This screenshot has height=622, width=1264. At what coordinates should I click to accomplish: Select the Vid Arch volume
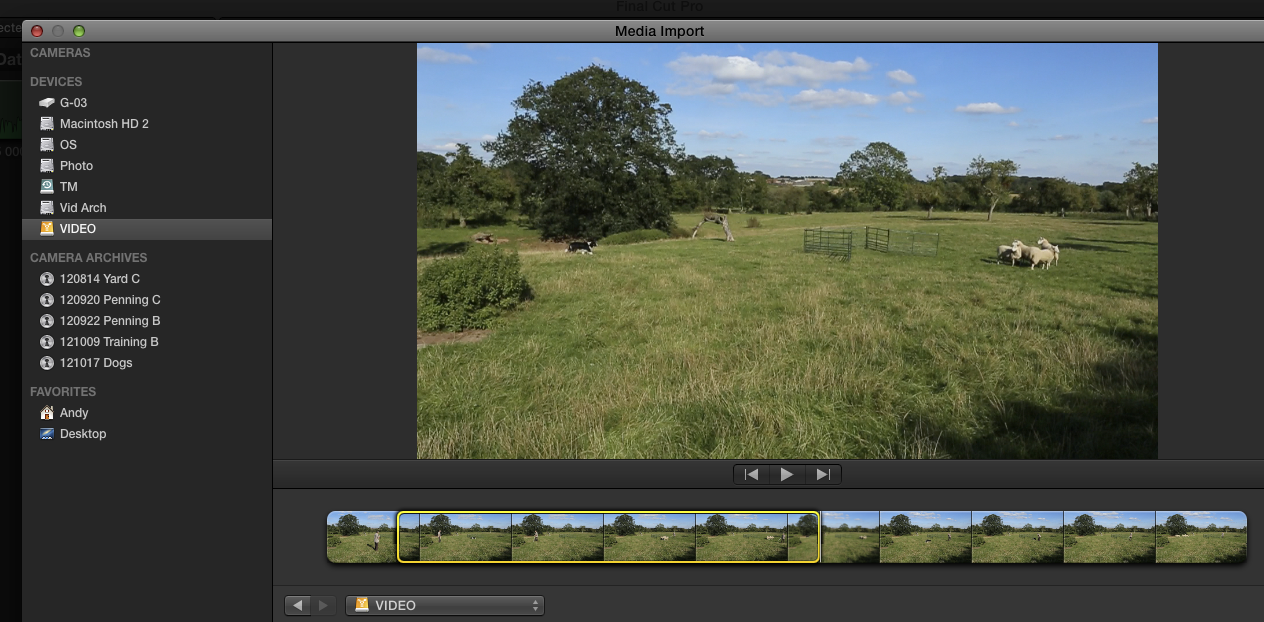click(x=82, y=208)
